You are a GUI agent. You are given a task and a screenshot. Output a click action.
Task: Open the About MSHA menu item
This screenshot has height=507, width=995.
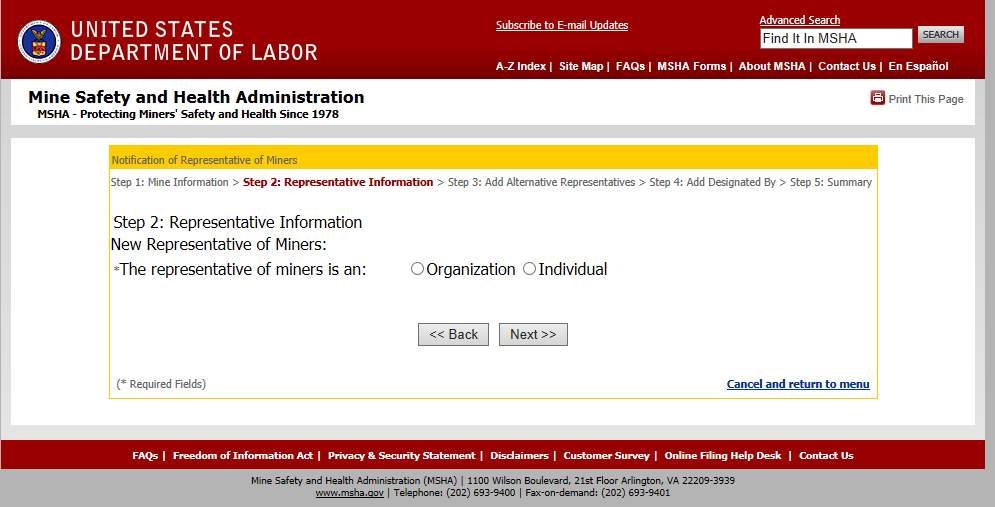(772, 66)
